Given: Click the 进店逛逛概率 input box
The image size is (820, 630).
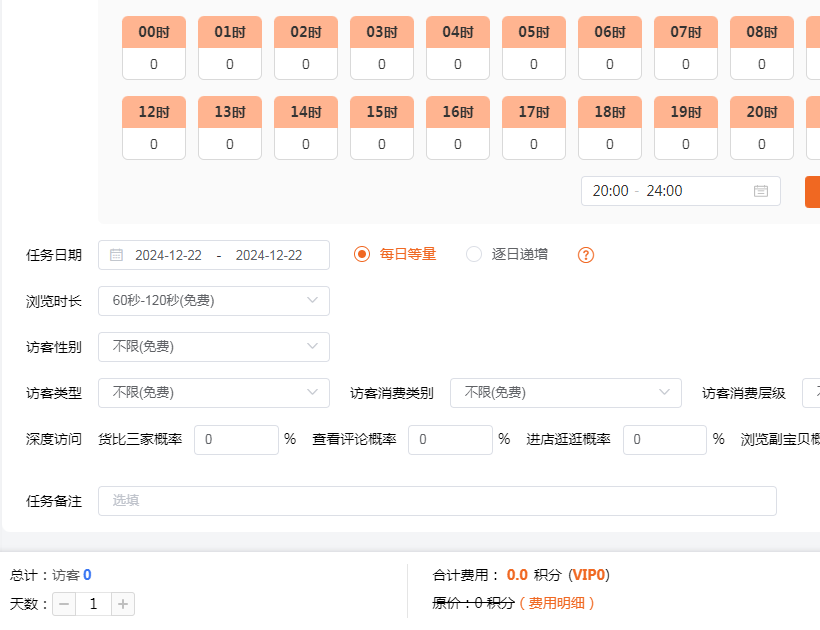Looking at the screenshot, I should 664,439.
